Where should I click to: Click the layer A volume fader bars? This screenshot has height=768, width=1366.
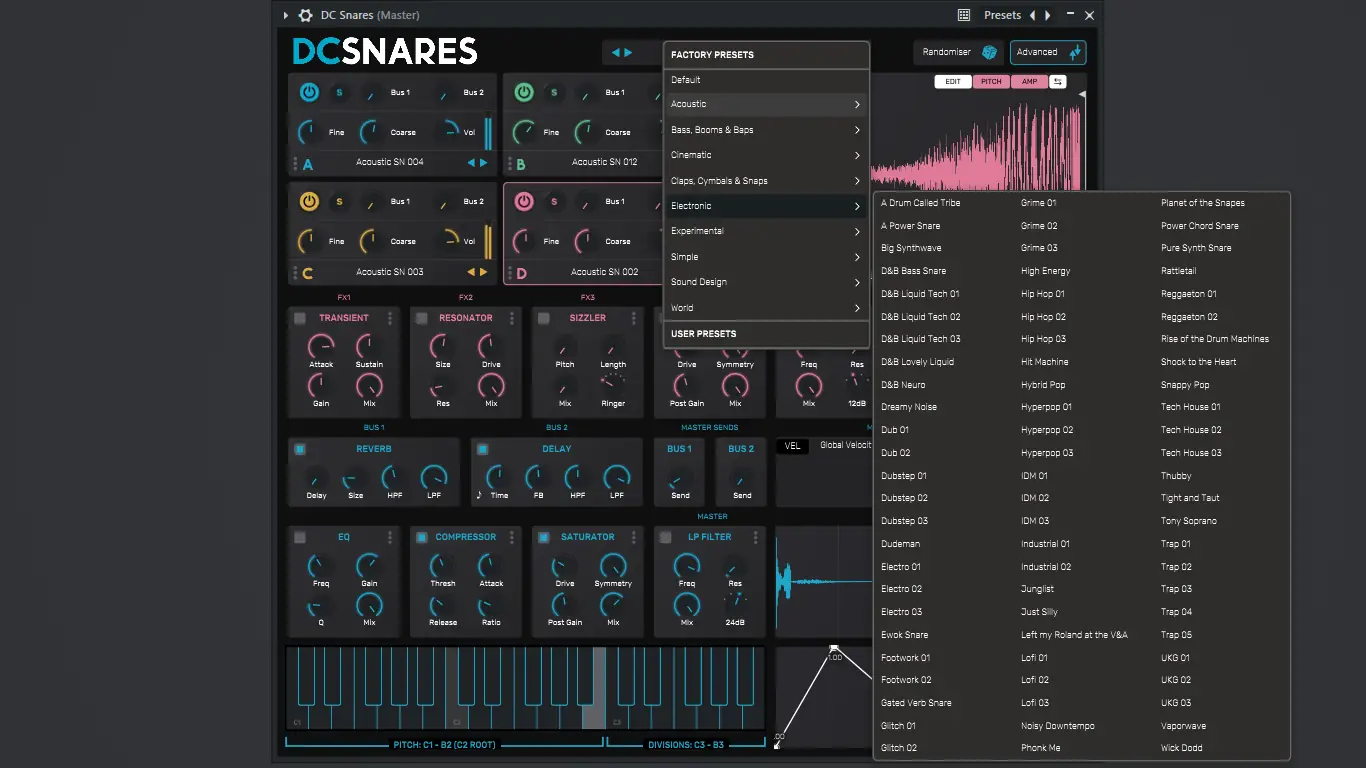pos(488,134)
